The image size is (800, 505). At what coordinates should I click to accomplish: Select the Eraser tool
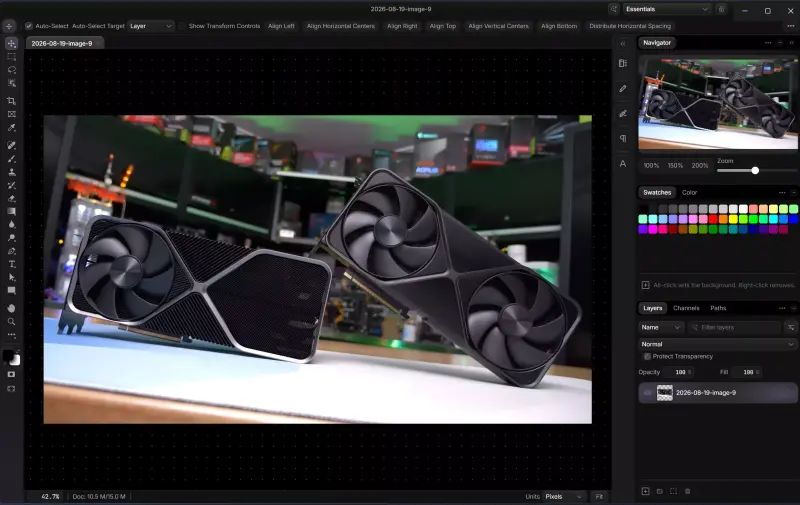pos(11,198)
